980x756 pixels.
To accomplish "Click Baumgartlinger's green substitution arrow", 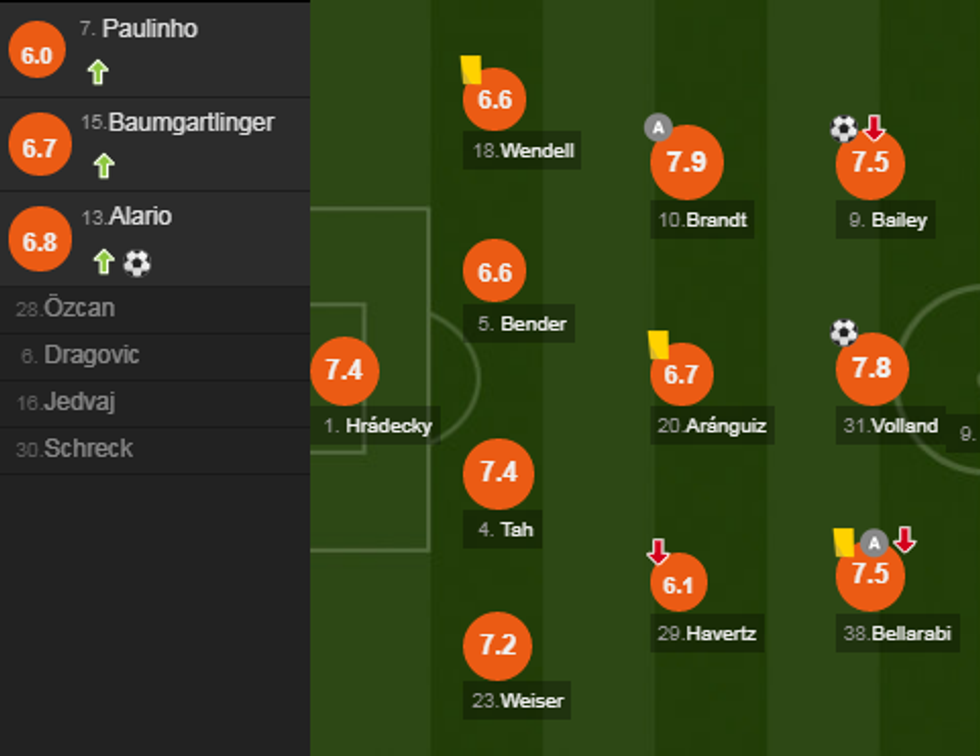I will pos(103,166).
